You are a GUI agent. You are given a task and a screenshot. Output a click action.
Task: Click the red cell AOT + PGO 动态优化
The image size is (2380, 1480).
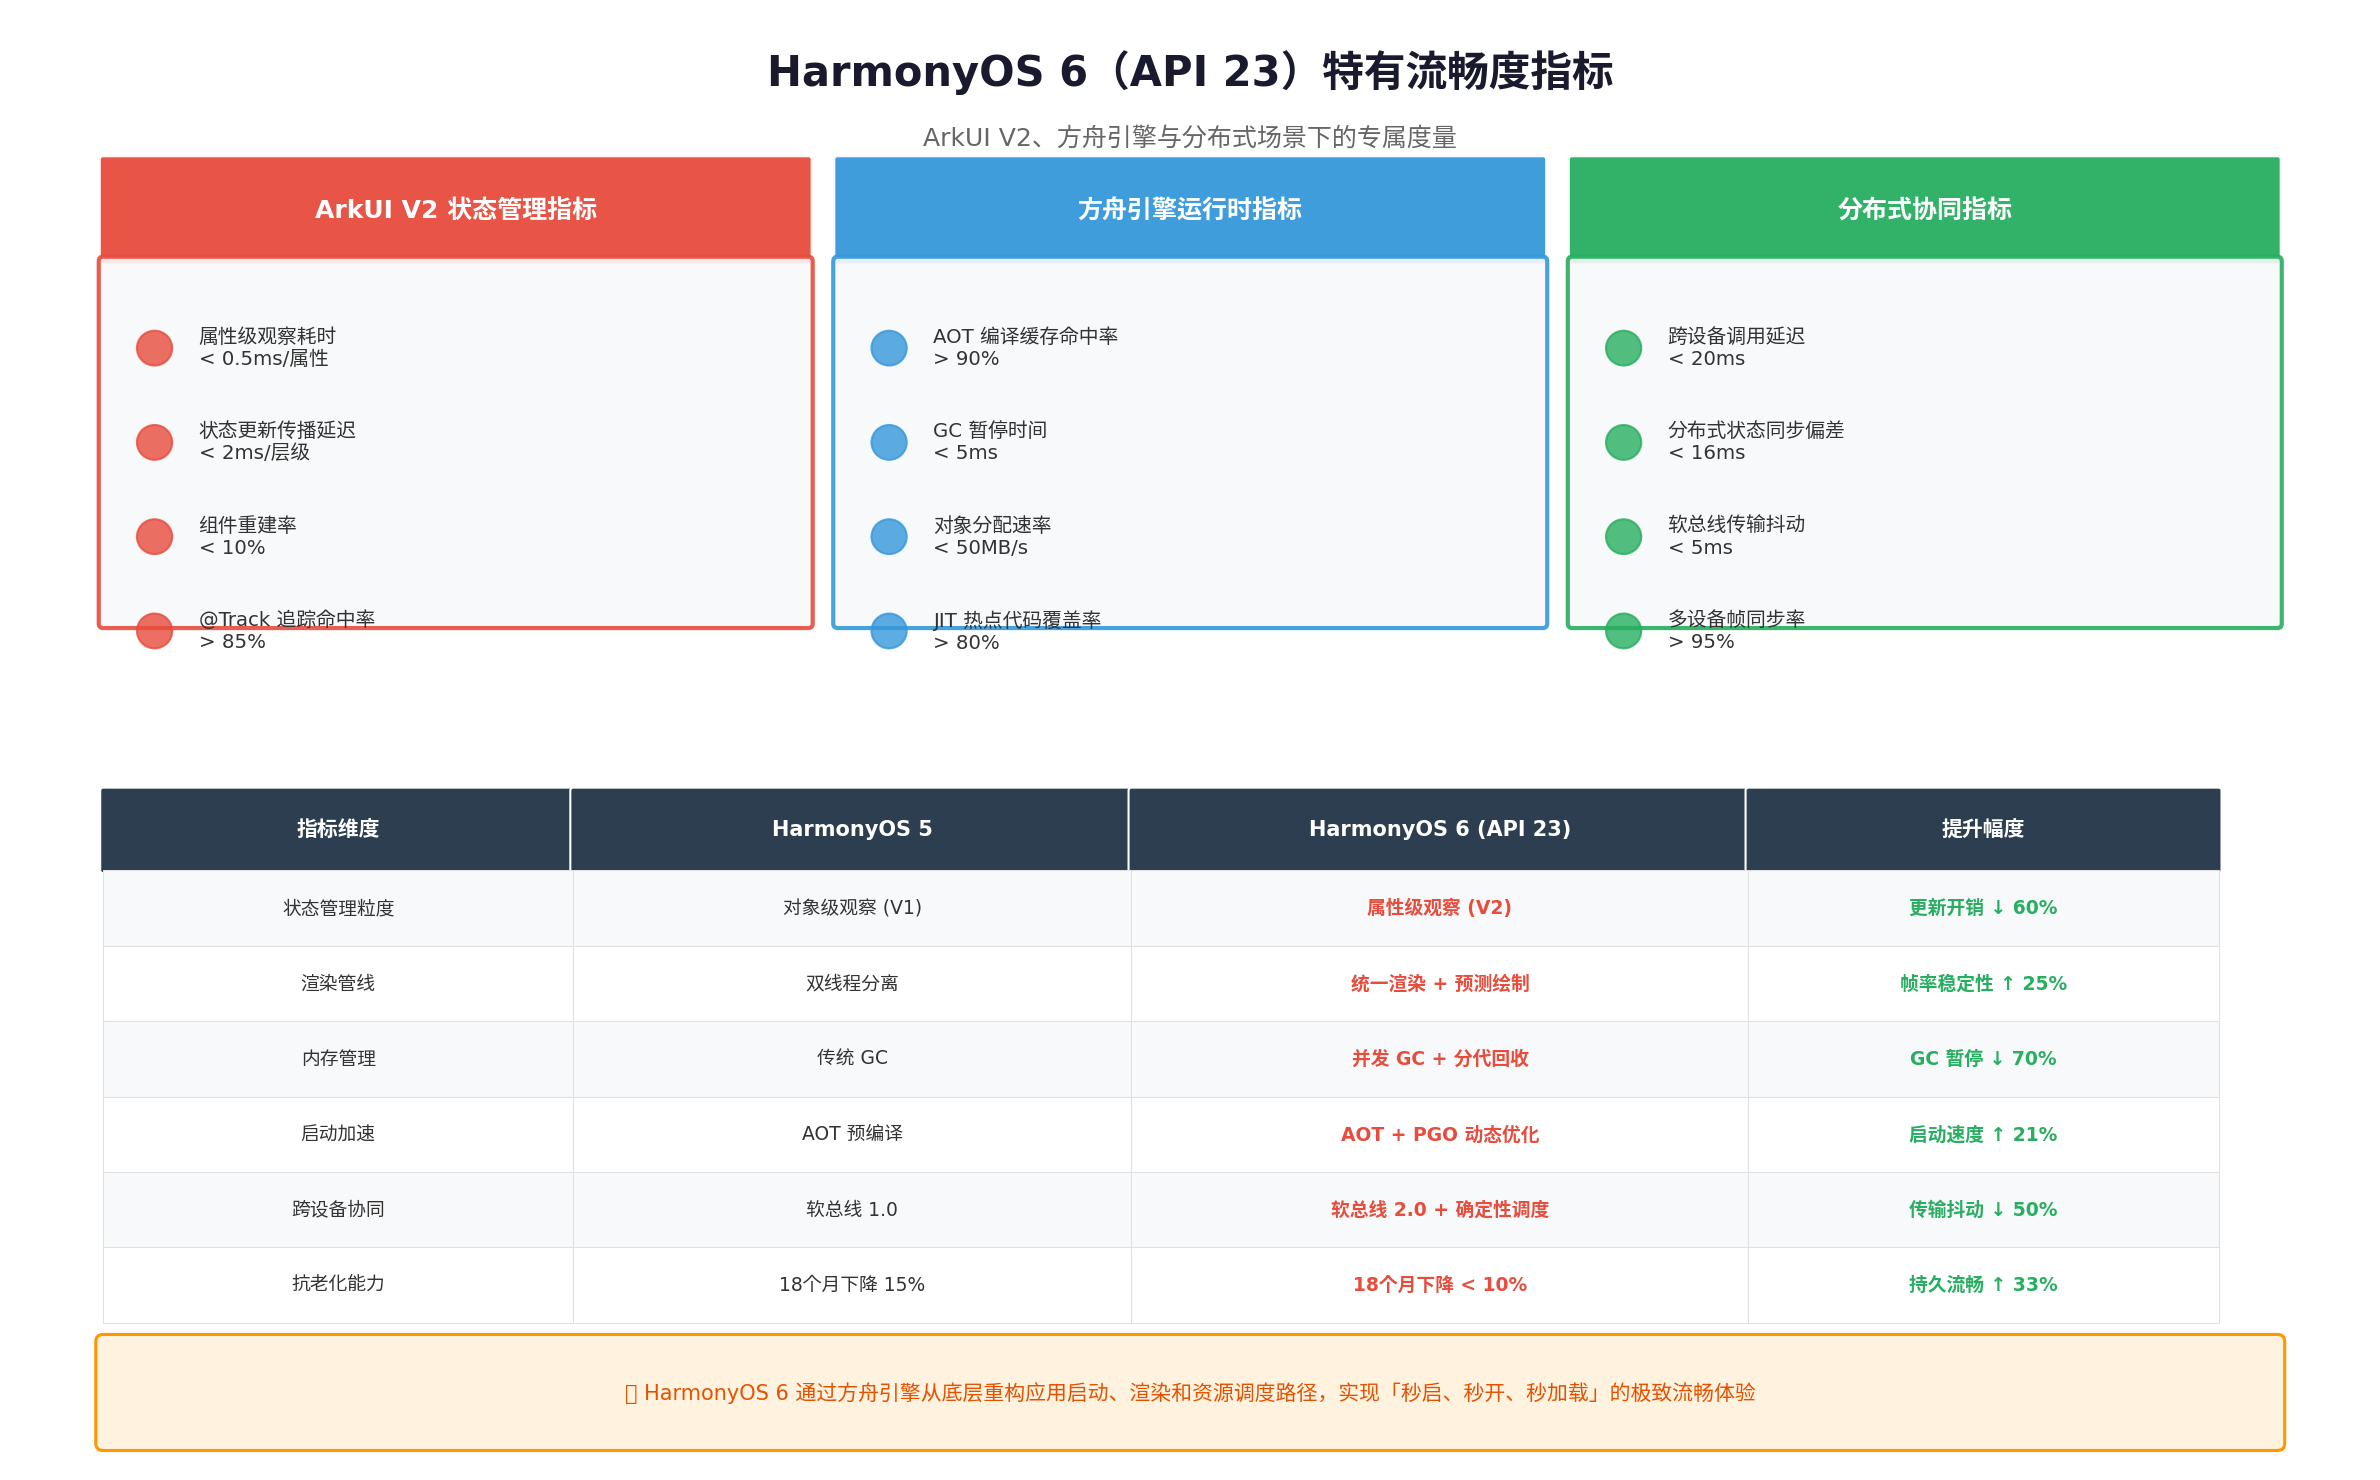tap(1439, 1135)
